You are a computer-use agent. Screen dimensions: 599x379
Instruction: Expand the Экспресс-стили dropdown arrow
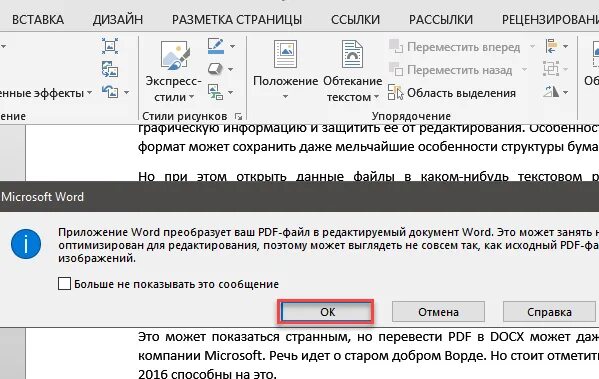(x=191, y=97)
